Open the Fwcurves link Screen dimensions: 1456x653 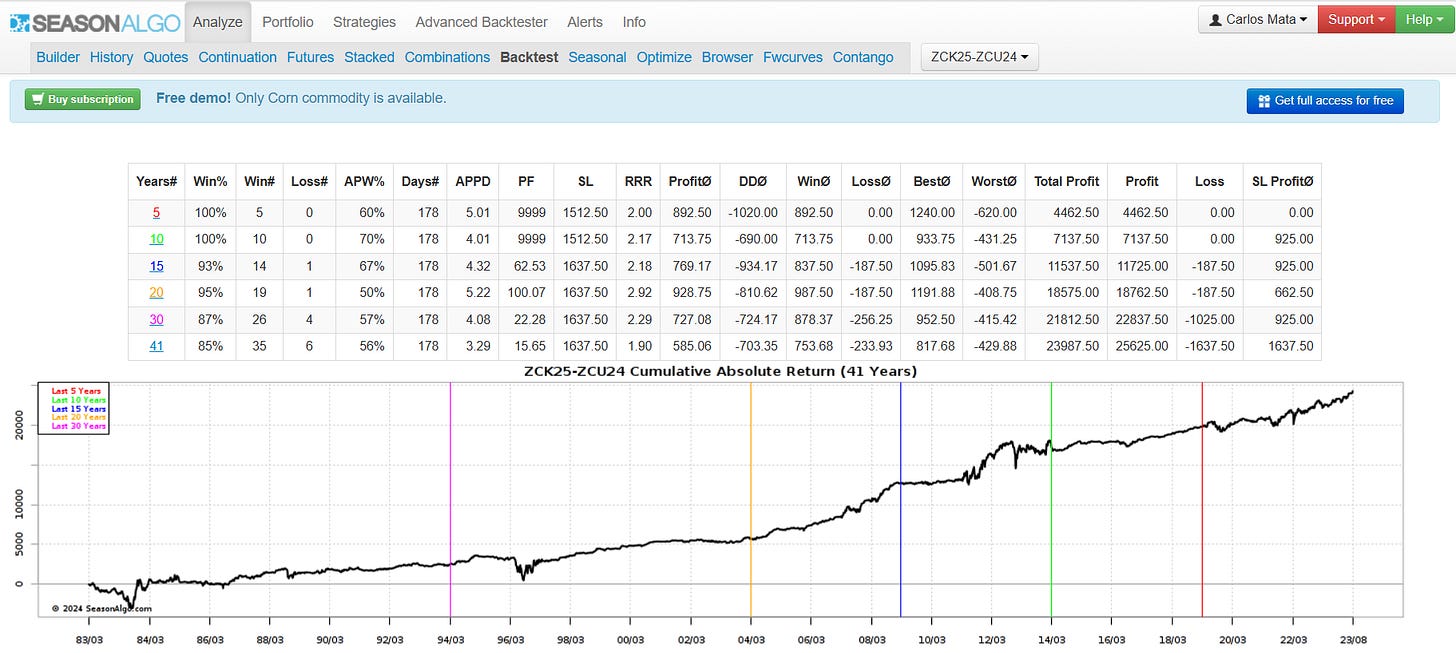pos(792,57)
